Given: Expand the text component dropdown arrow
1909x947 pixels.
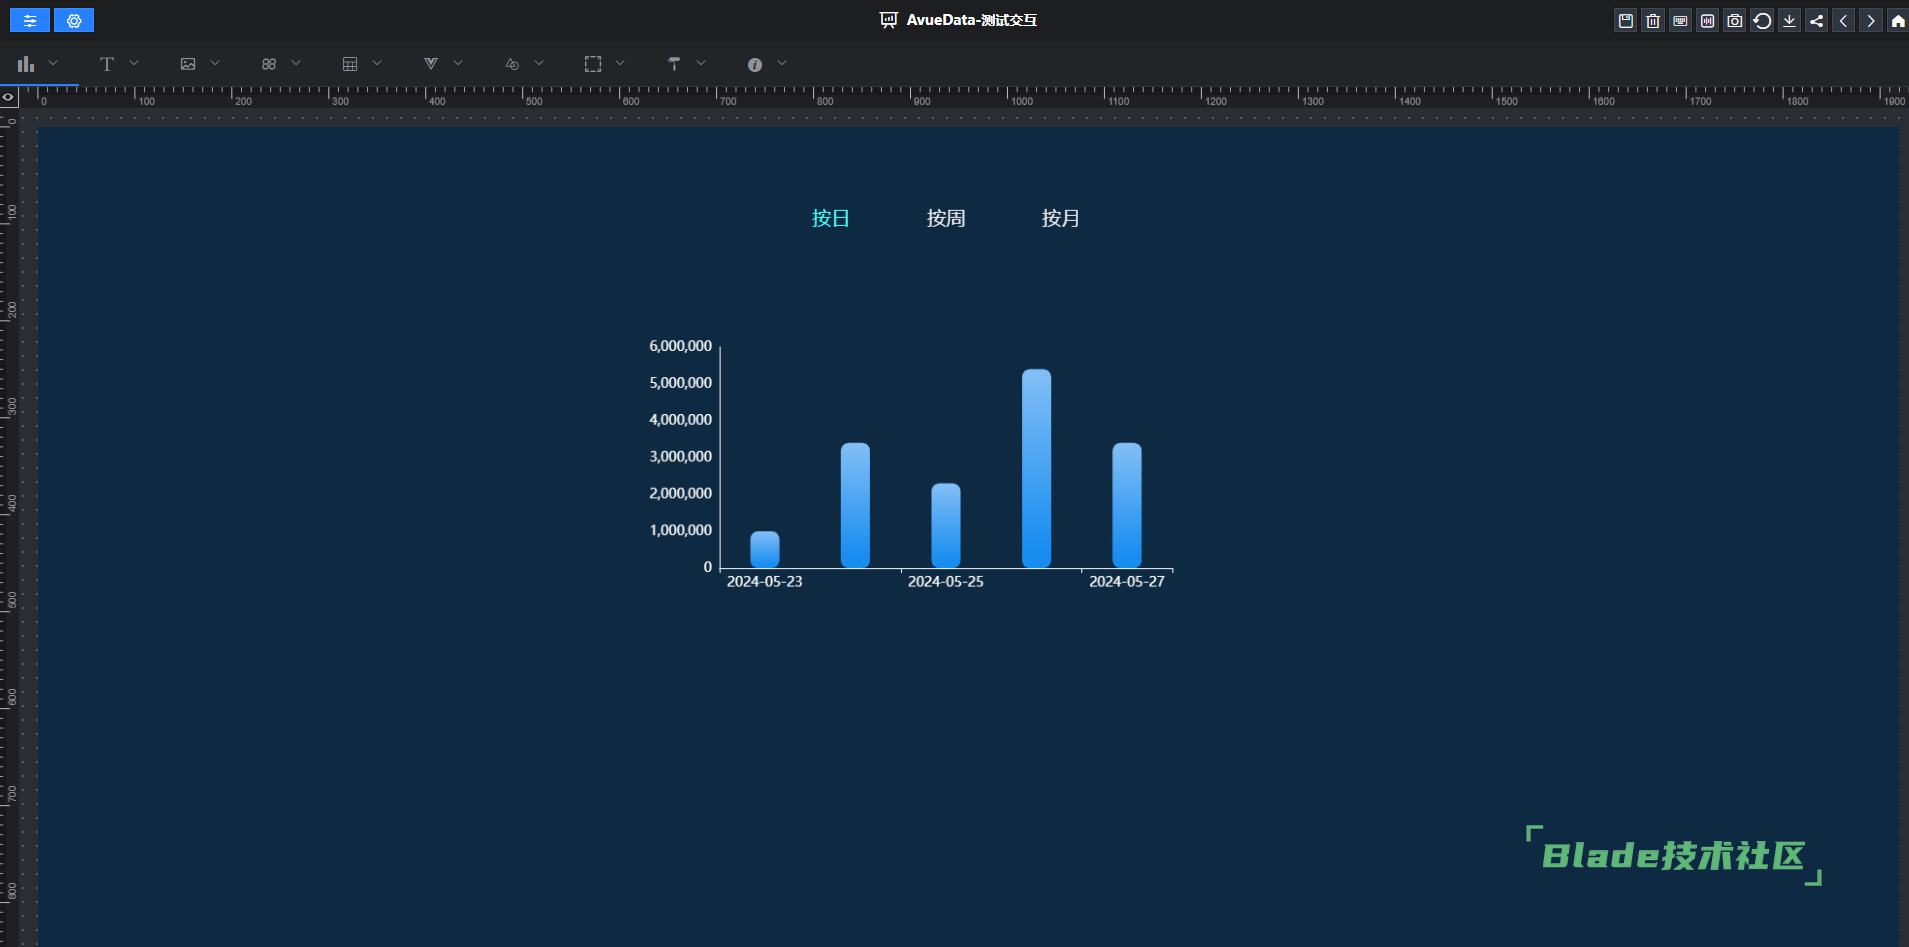Looking at the screenshot, I should click(134, 63).
